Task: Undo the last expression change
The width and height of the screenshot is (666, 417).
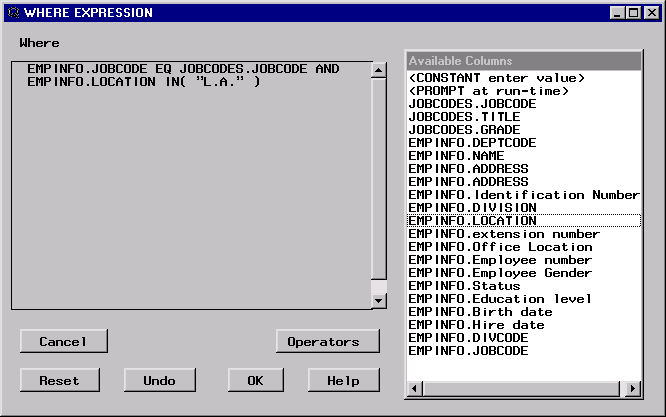Action: click(159, 380)
